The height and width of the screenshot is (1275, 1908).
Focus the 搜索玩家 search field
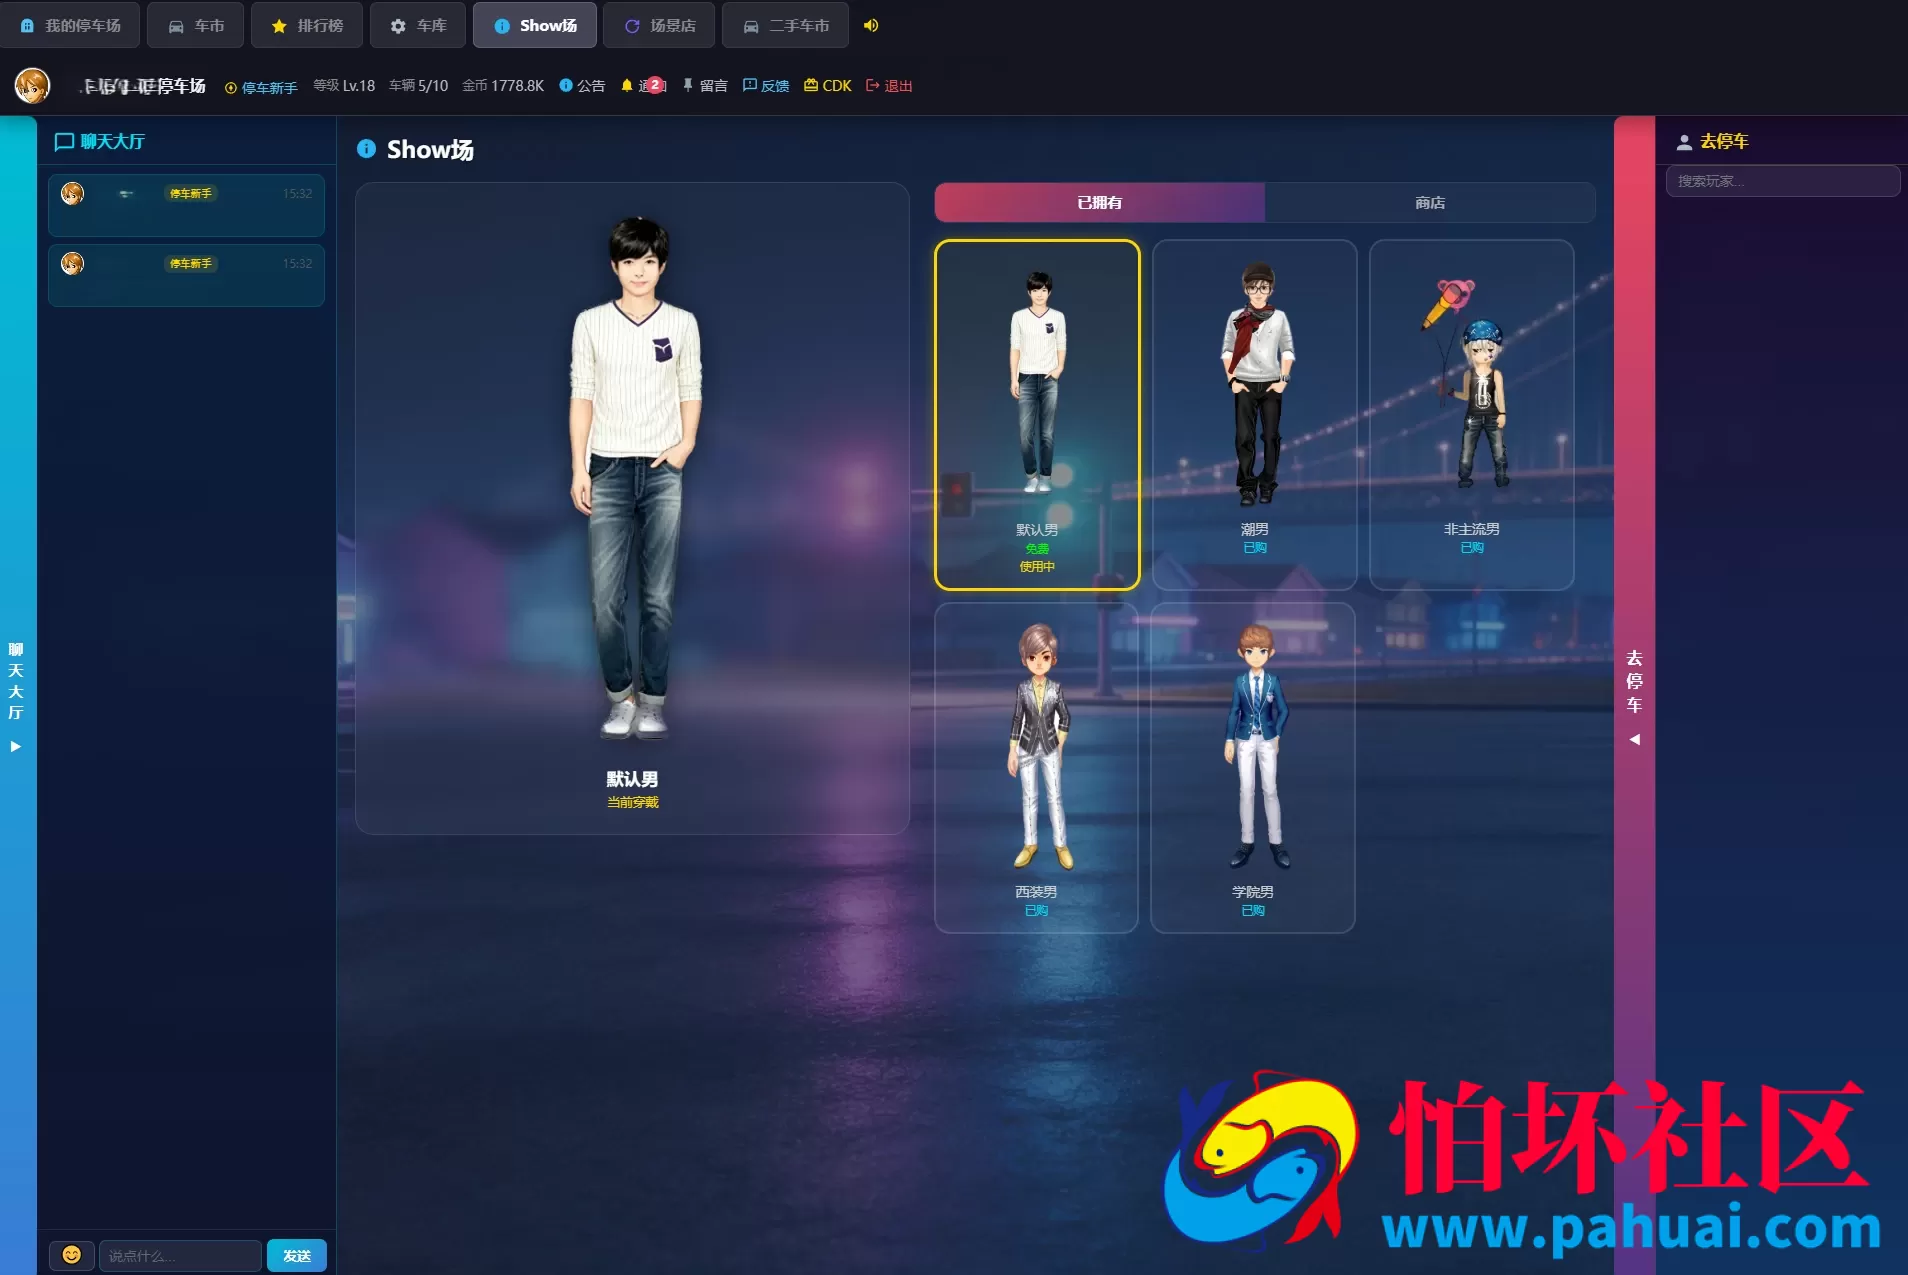(x=1783, y=181)
